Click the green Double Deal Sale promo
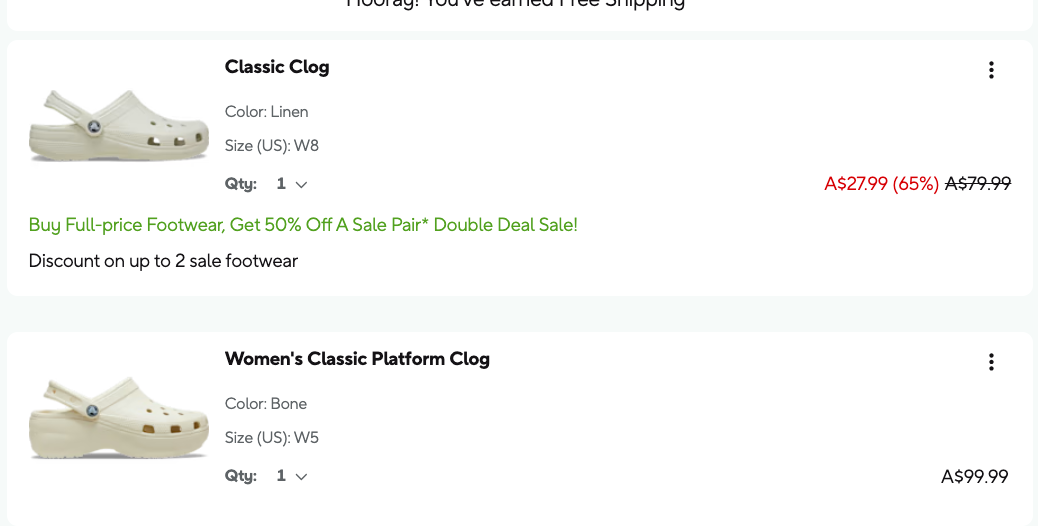This screenshot has width=1038, height=526. pyautogui.click(x=303, y=225)
